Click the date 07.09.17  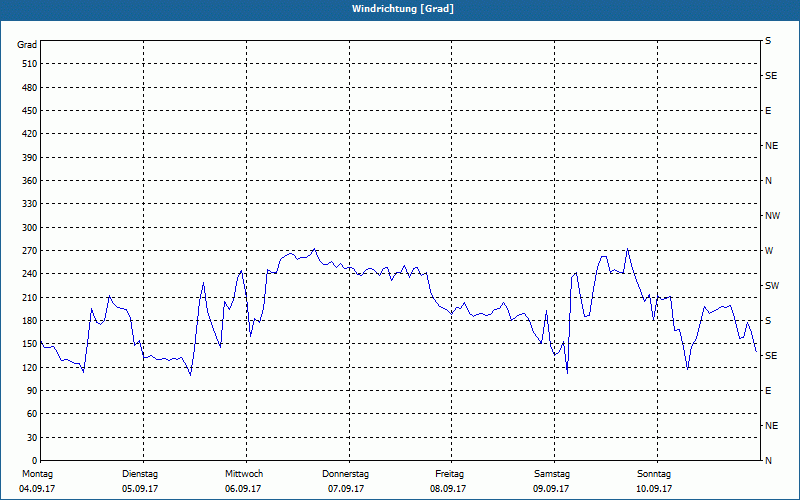346,489
